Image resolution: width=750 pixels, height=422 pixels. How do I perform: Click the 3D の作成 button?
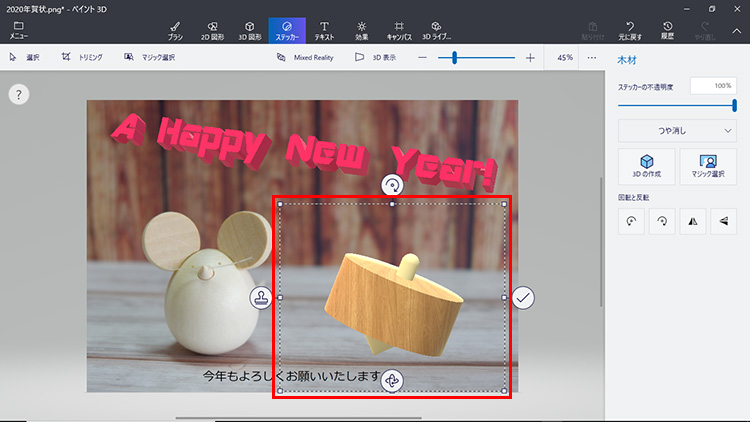coord(647,165)
